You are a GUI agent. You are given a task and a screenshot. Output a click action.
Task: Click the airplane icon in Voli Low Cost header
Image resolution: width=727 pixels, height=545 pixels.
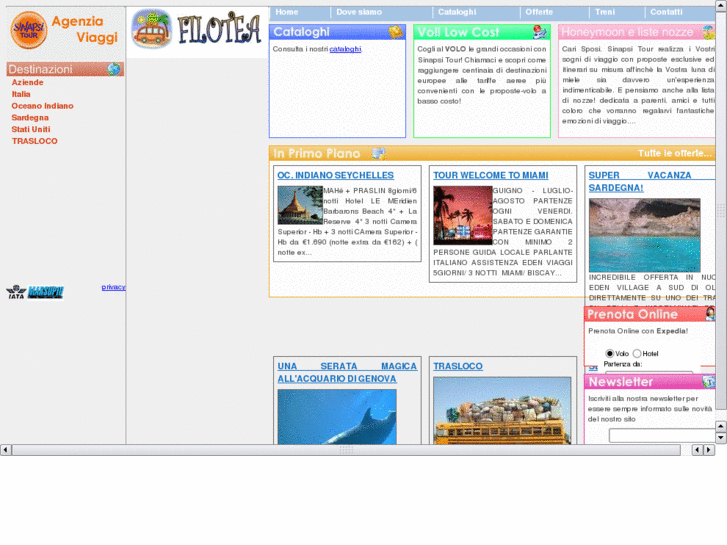540,32
